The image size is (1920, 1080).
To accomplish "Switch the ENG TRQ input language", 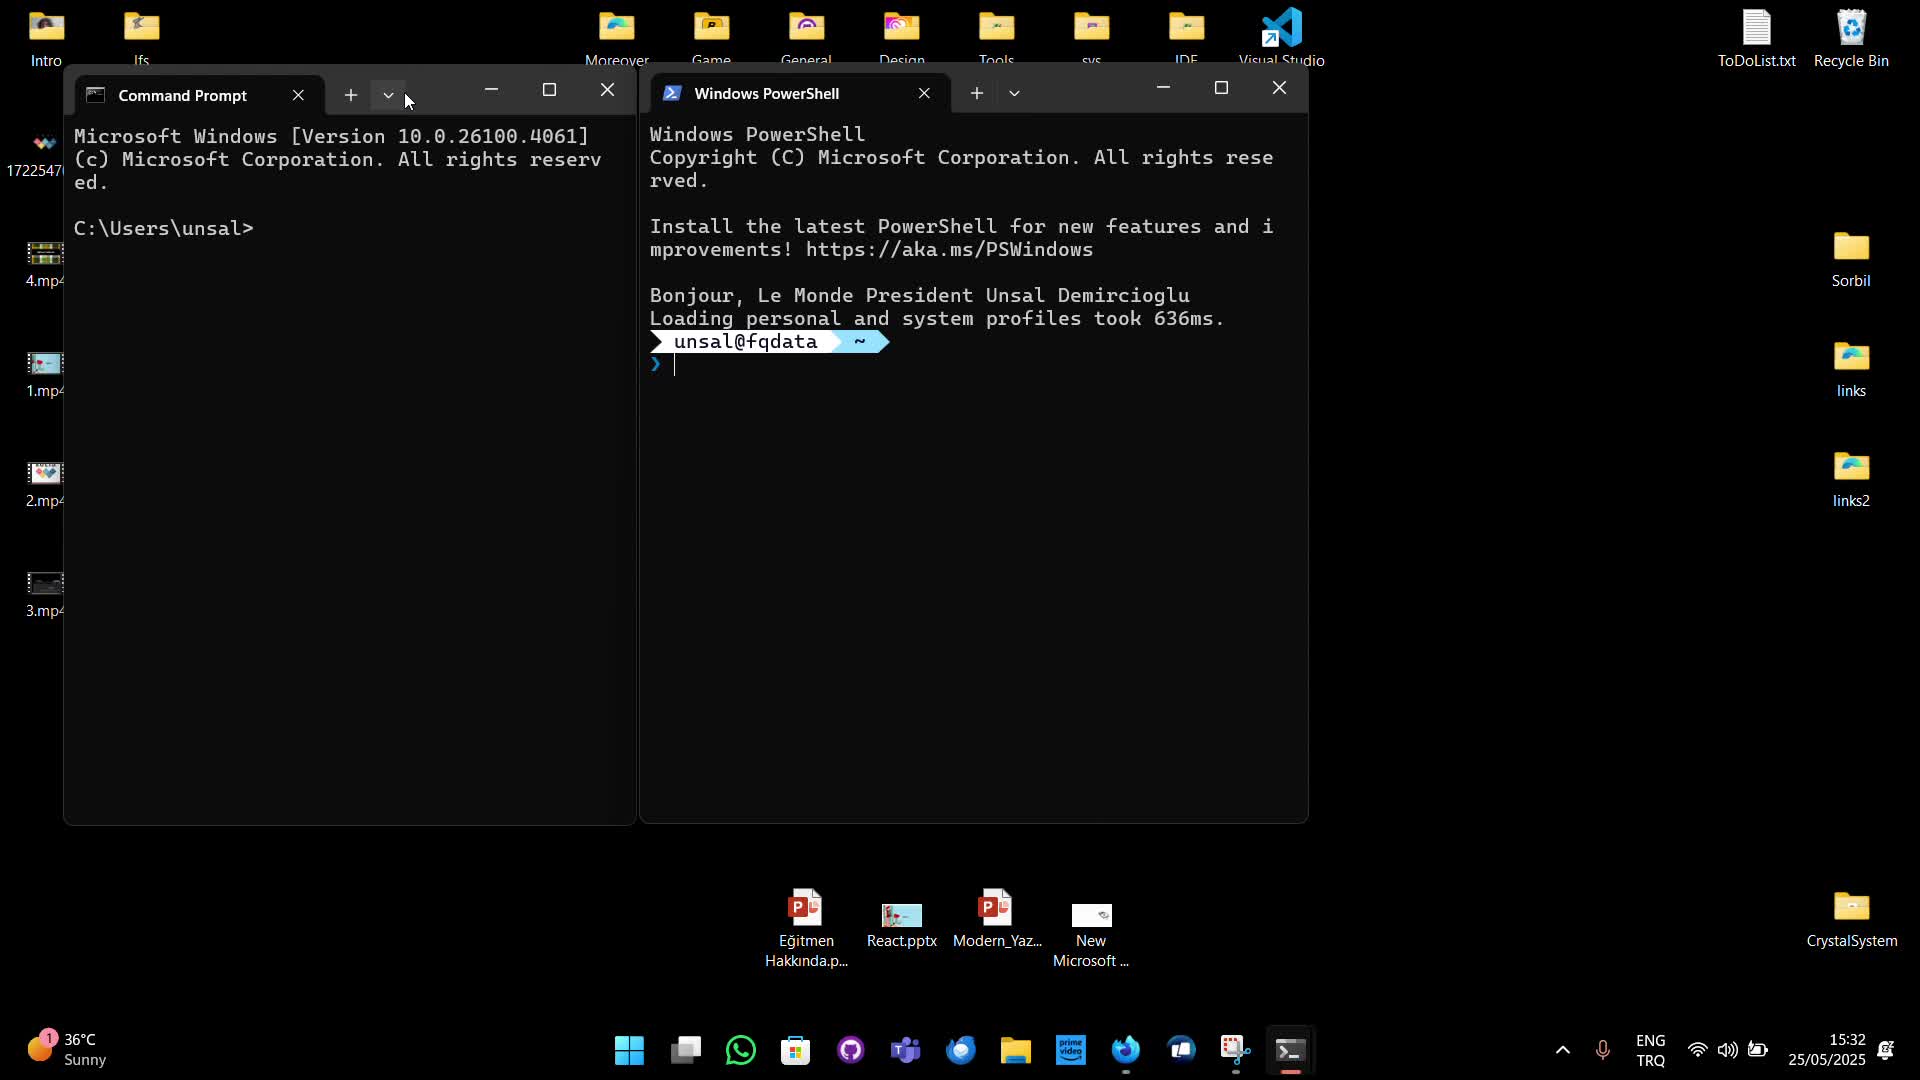I will click(x=1651, y=1050).
